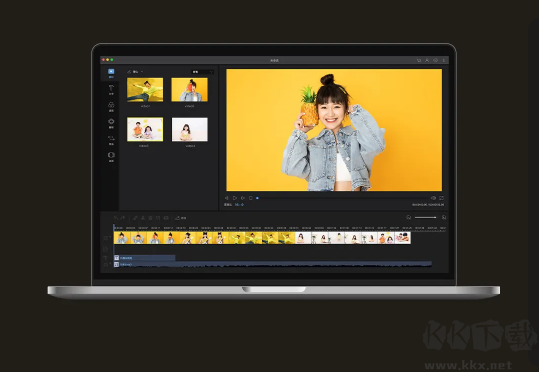This screenshot has width=539, height=372.
Task: Open the vertical dots menu in title bar
Action: pyautogui.click(x=444, y=60)
